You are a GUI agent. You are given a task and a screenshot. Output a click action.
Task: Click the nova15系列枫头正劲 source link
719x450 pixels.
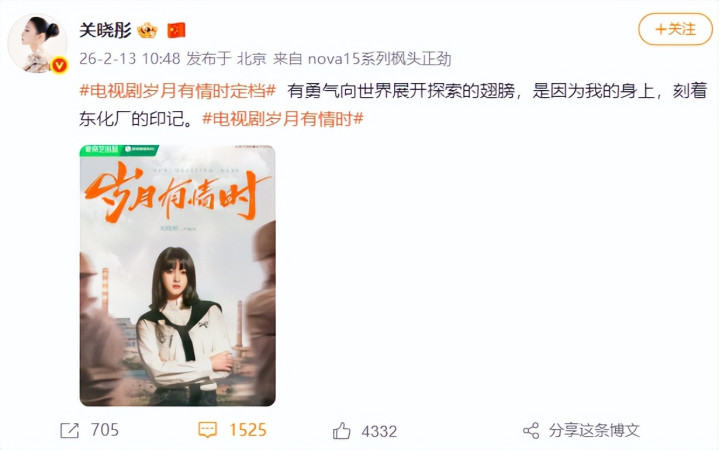(379, 59)
